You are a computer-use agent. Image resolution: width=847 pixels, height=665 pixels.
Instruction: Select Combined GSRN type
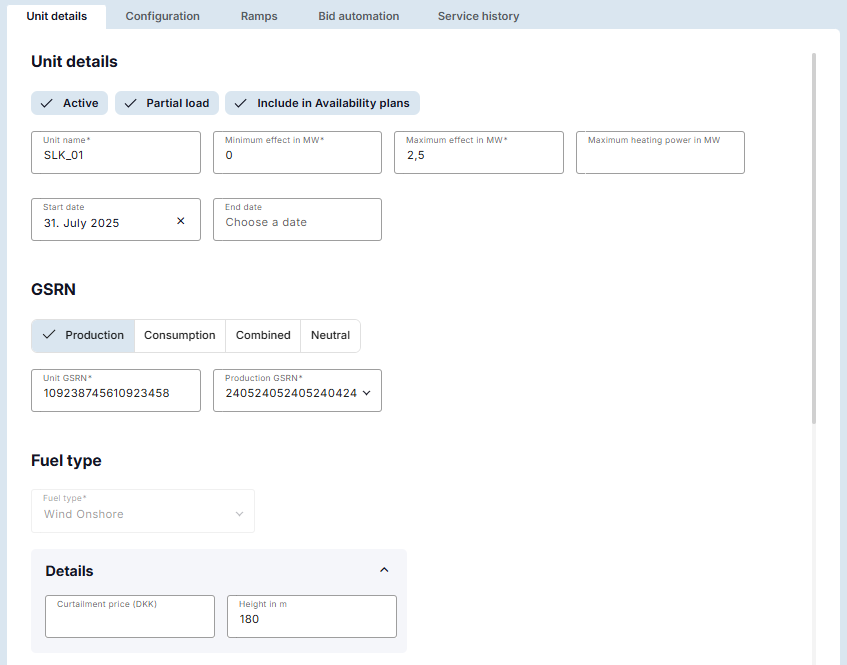[263, 336]
